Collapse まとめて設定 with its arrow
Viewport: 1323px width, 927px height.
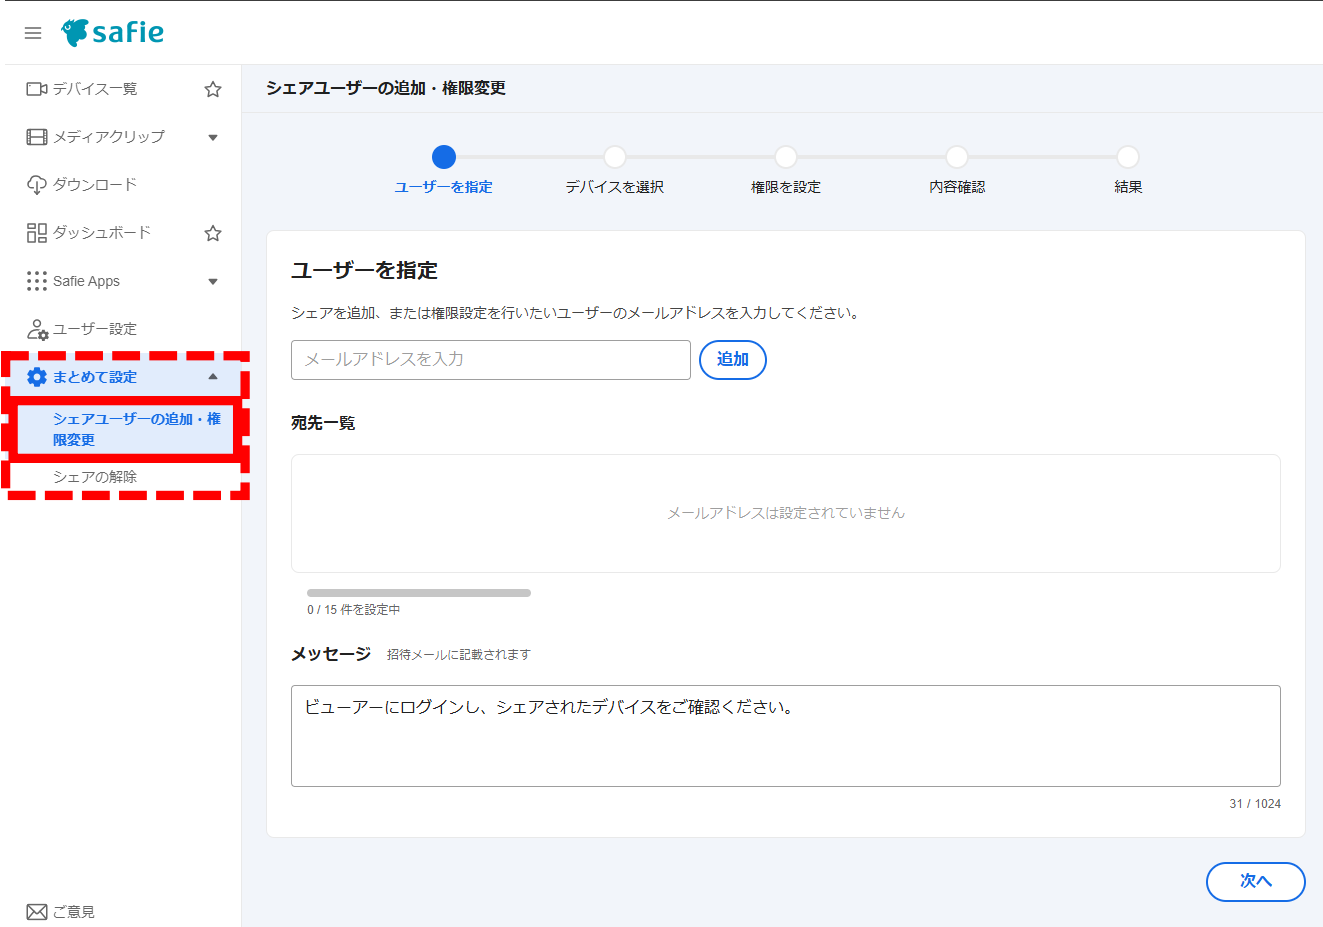tap(212, 377)
